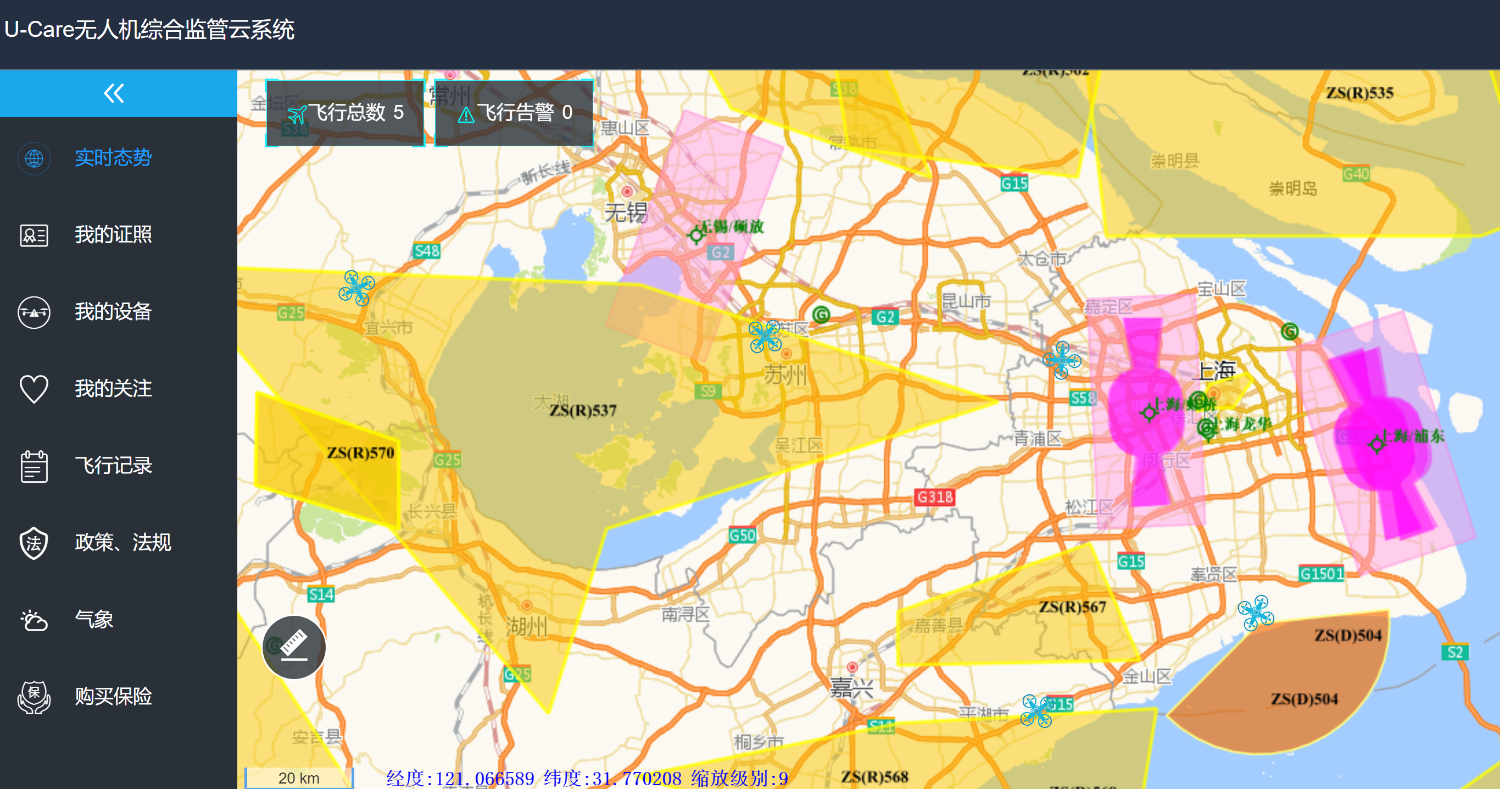Click the 崇明岛 label on map

click(x=1293, y=189)
